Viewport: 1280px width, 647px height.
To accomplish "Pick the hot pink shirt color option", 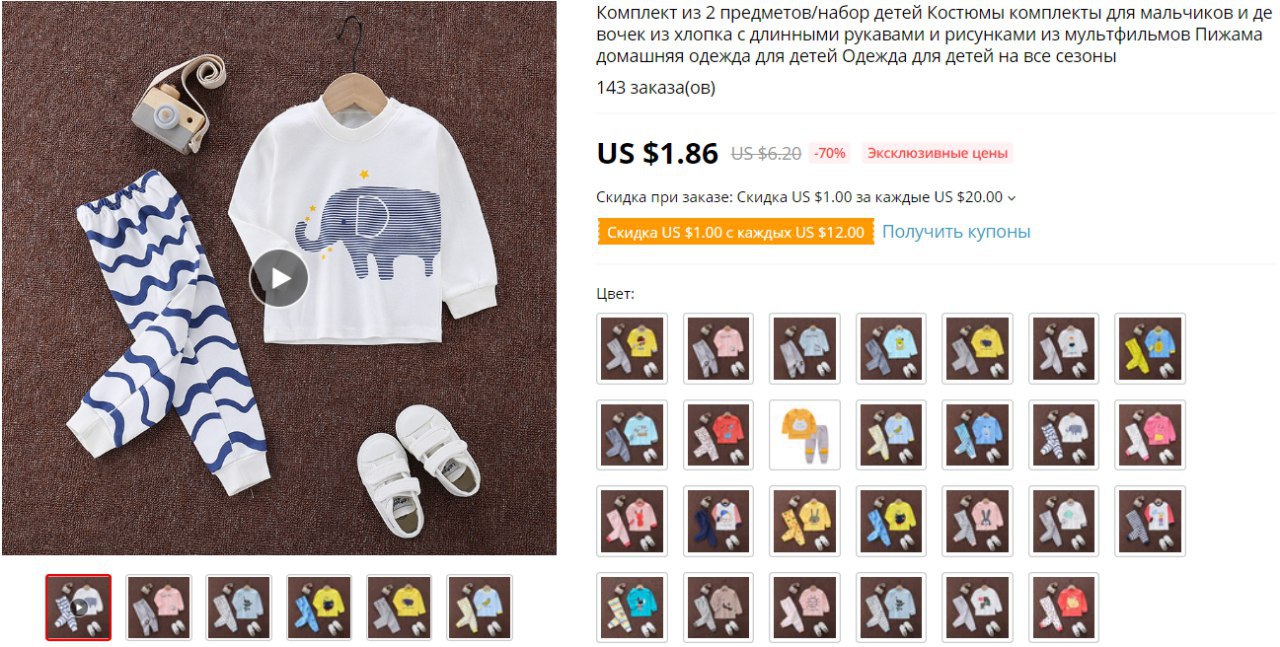I will tap(1151, 435).
